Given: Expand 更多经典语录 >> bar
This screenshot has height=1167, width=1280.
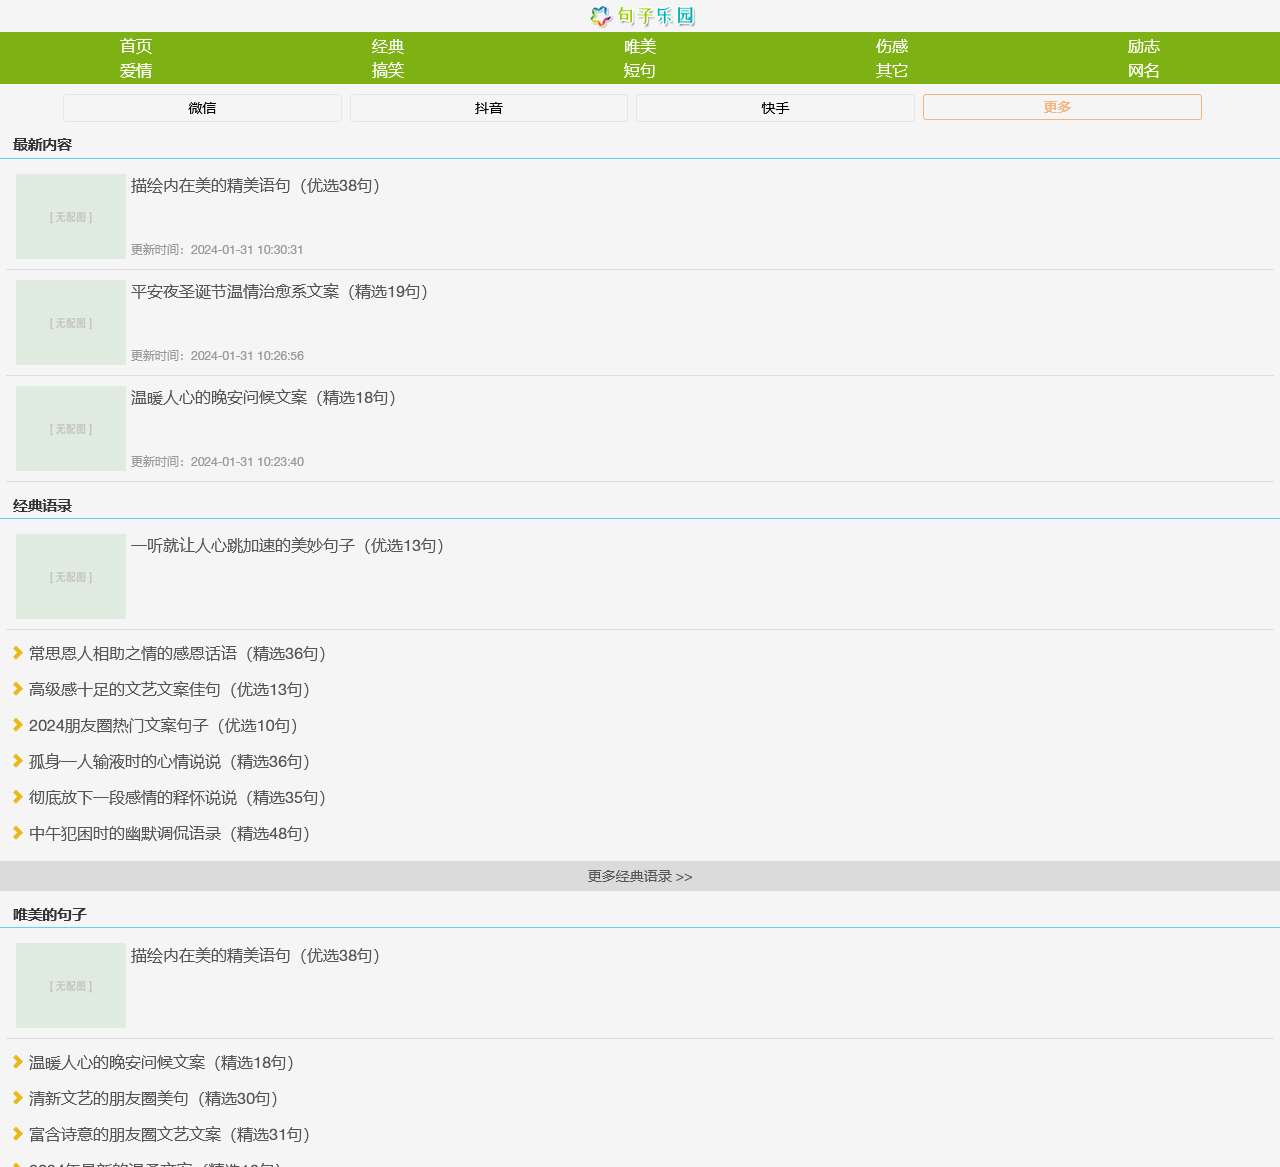Looking at the screenshot, I should tap(640, 876).
